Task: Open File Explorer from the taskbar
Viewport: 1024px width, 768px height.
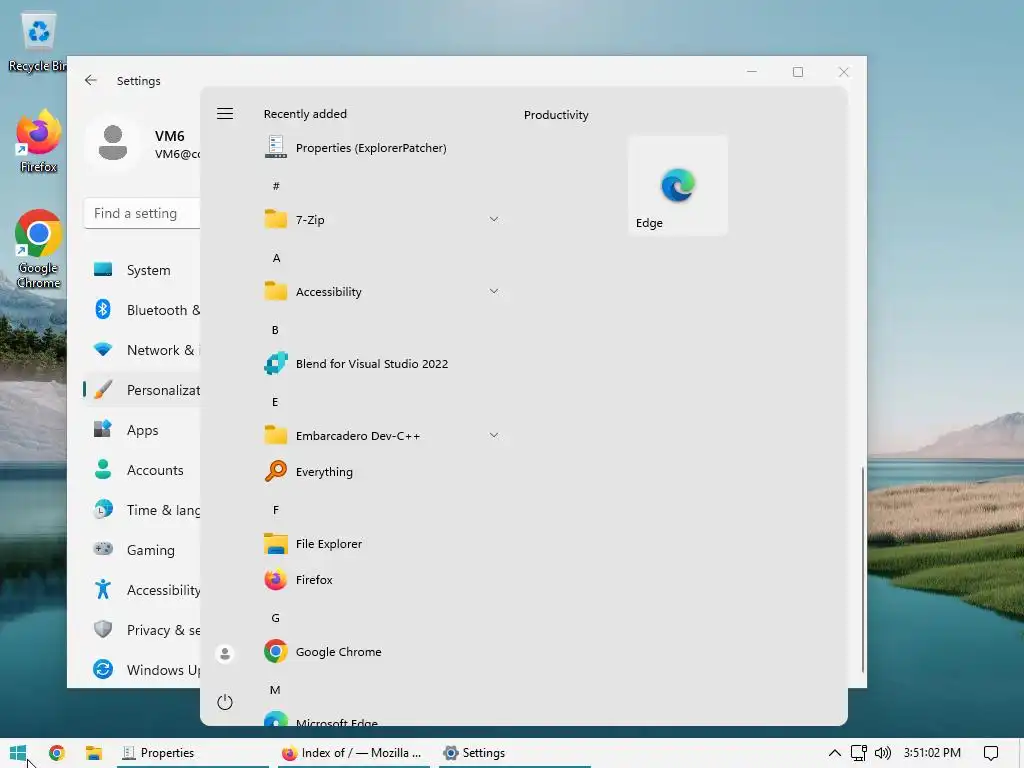Action: pyautogui.click(x=94, y=753)
